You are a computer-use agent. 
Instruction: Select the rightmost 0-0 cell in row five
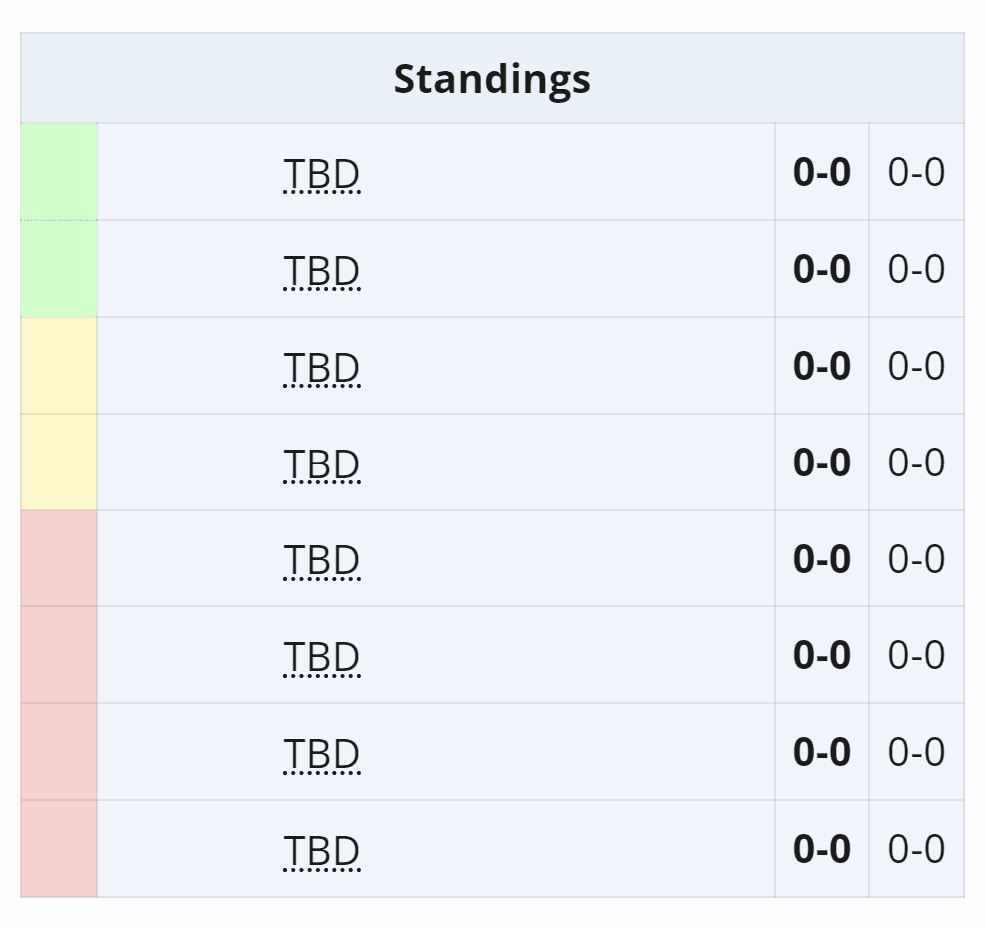917,559
